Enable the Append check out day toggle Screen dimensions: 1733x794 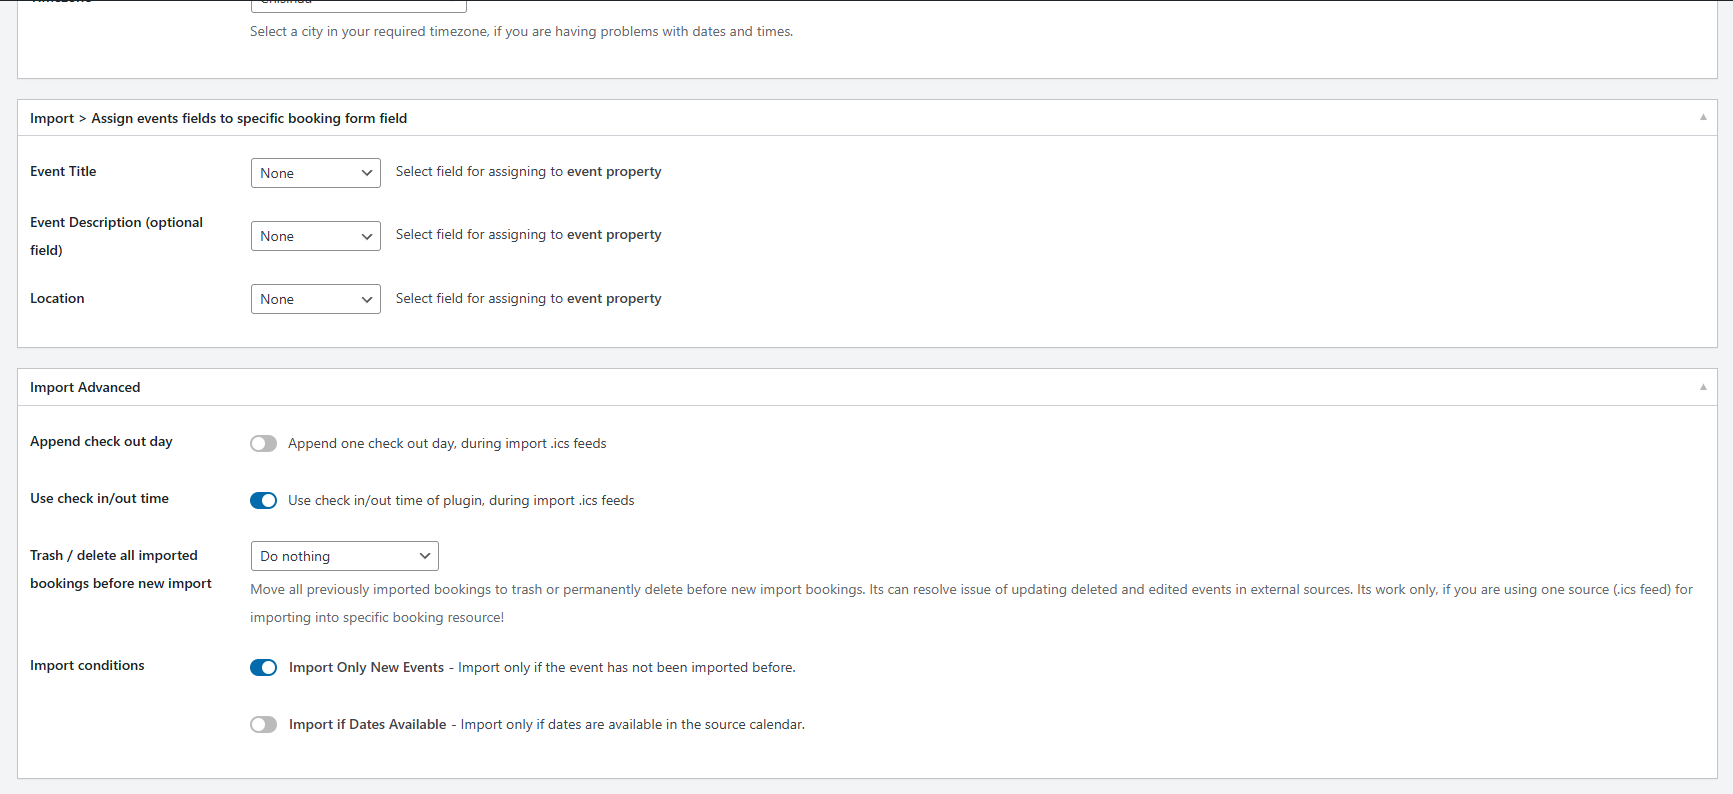[264, 443]
